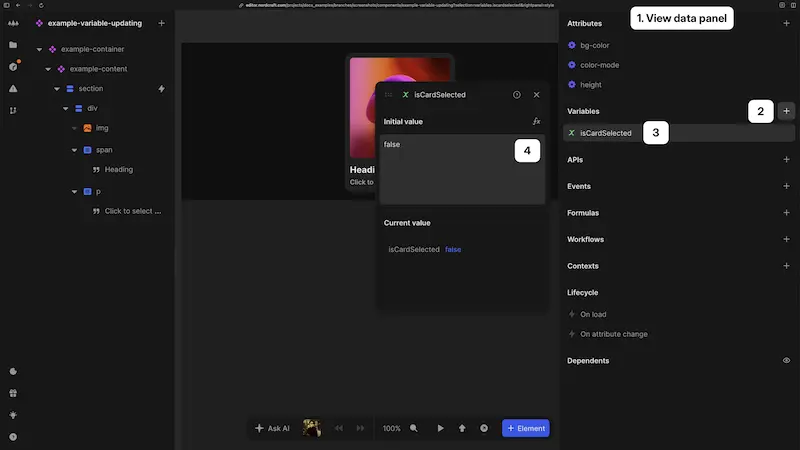Click the redo forward arrows
Screen dimensions: 800x450
[x=360, y=429]
